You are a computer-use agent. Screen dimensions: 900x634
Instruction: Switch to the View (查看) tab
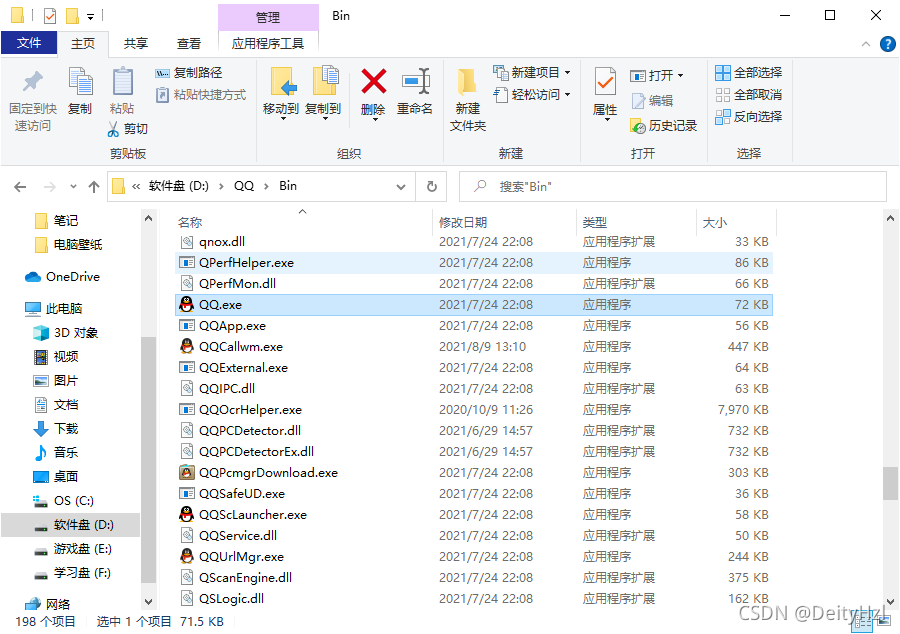(x=189, y=44)
